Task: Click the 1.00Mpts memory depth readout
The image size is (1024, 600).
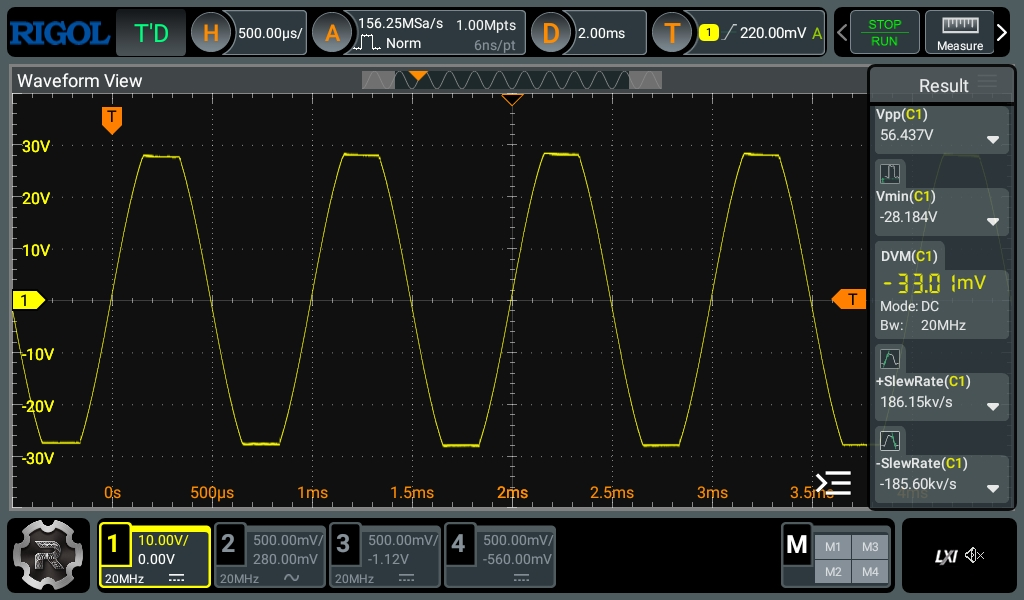Action: point(486,25)
